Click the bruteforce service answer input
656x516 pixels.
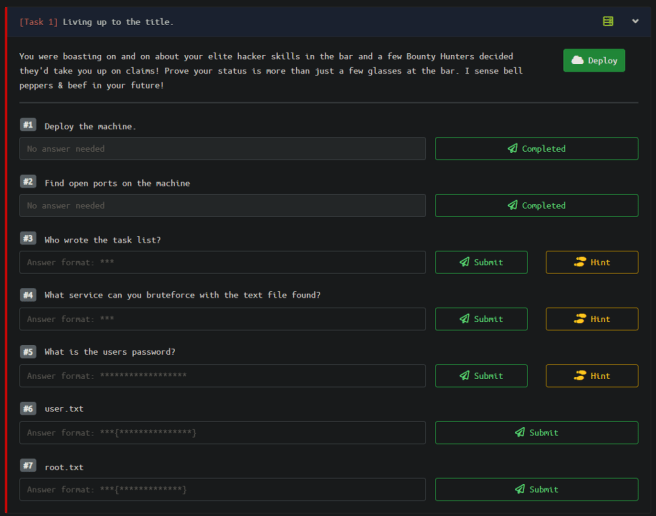[x=222, y=319]
